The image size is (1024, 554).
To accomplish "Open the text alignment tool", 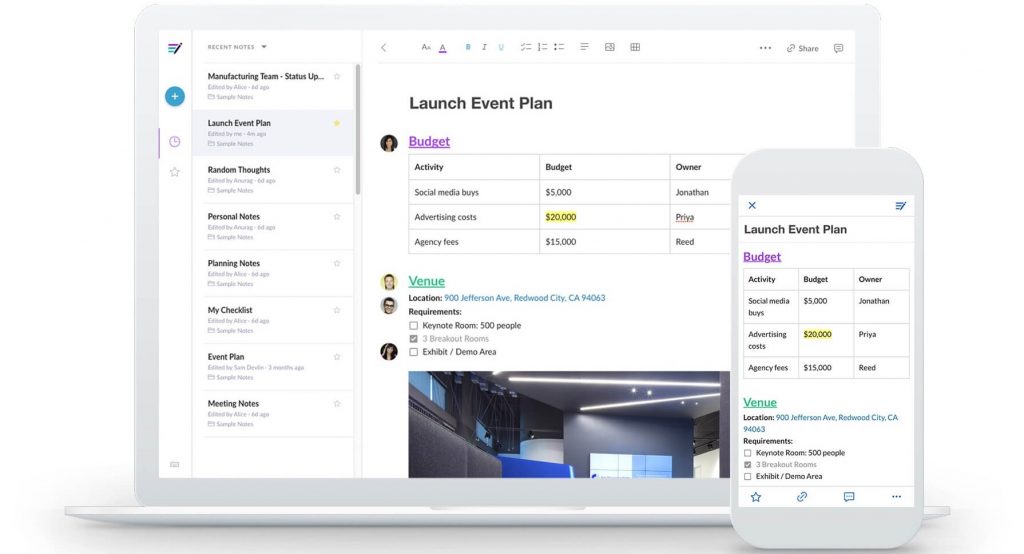I will (x=584, y=47).
